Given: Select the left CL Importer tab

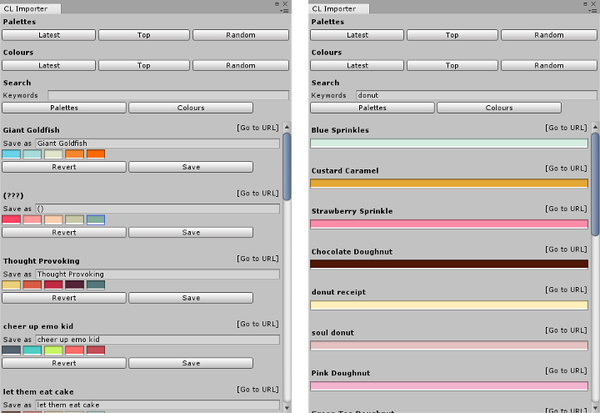Looking at the screenshot, I should click(x=30, y=8).
